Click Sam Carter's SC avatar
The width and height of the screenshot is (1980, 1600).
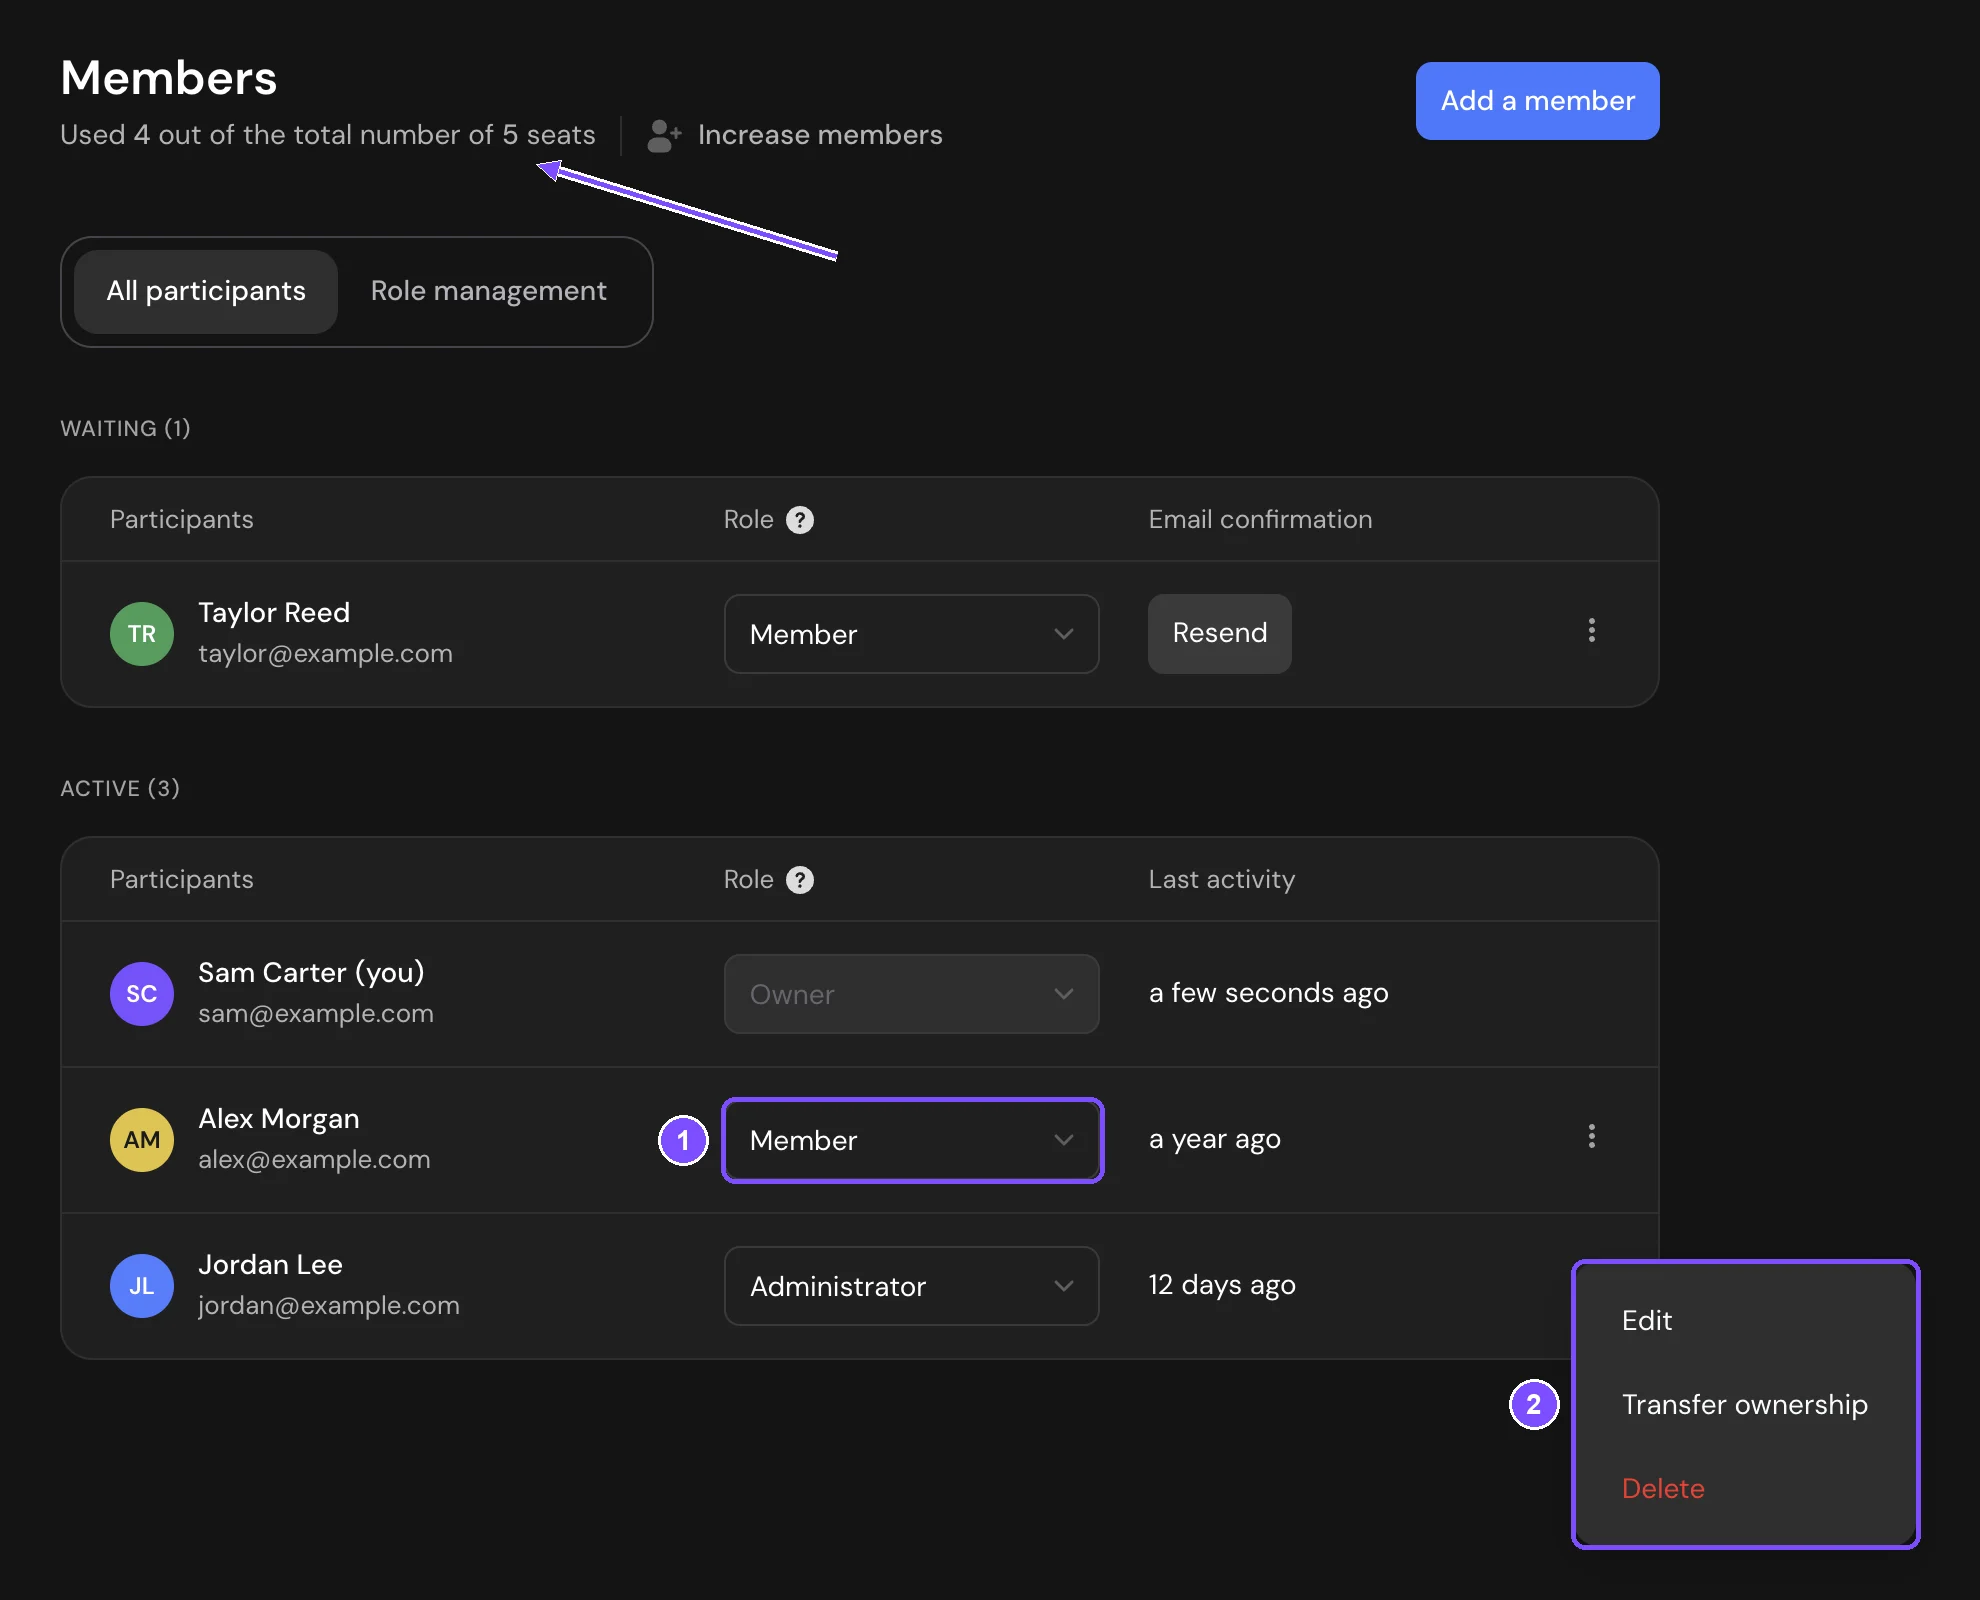[x=142, y=994]
